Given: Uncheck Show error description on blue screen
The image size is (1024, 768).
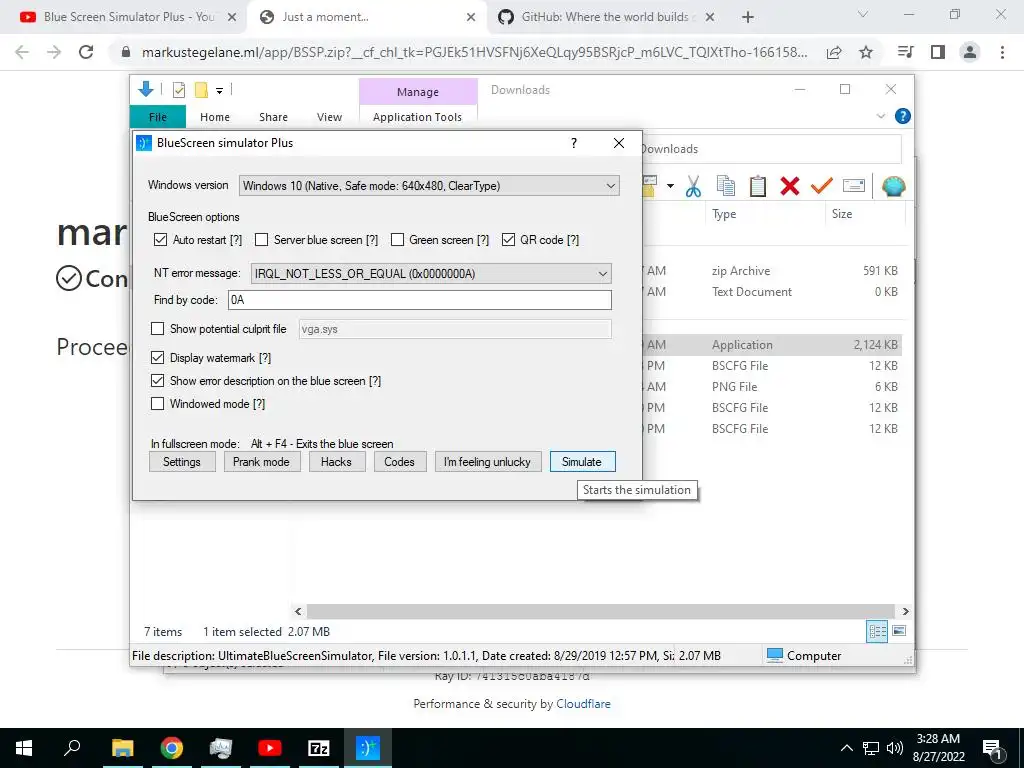Looking at the screenshot, I should (157, 380).
